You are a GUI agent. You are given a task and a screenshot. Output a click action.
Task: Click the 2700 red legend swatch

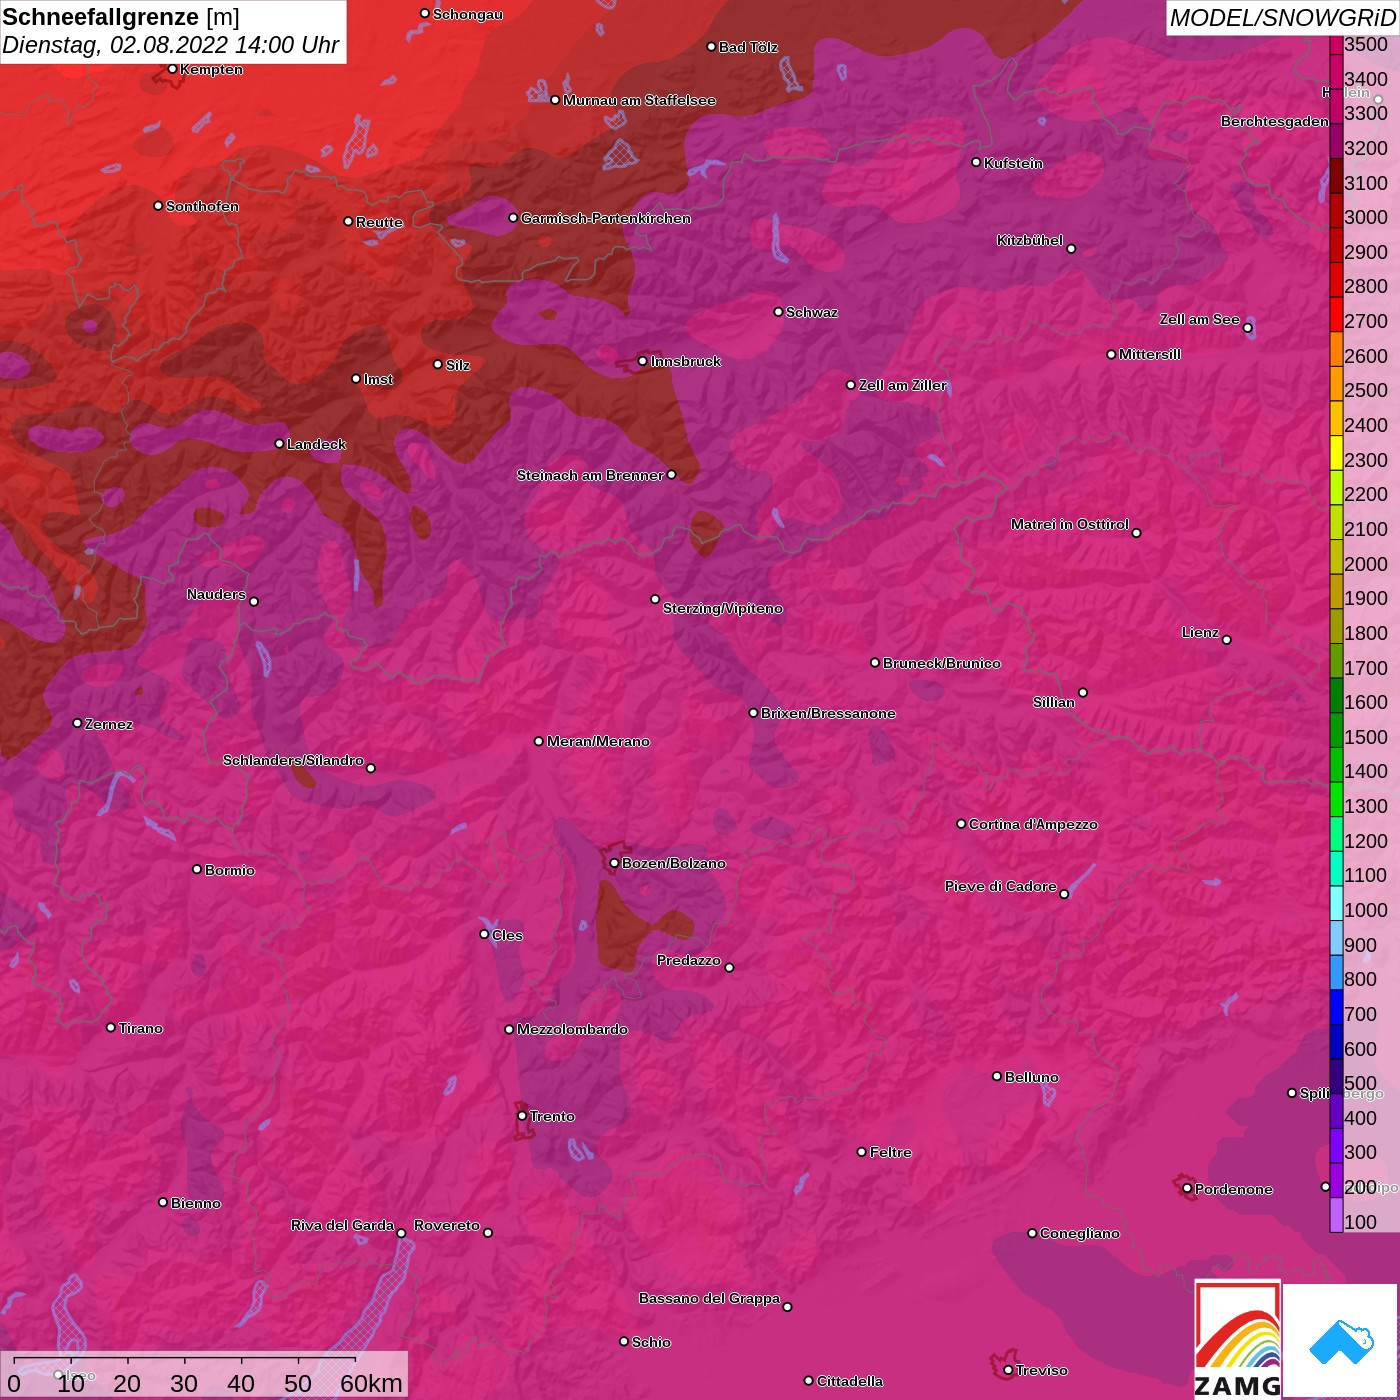point(1336,314)
